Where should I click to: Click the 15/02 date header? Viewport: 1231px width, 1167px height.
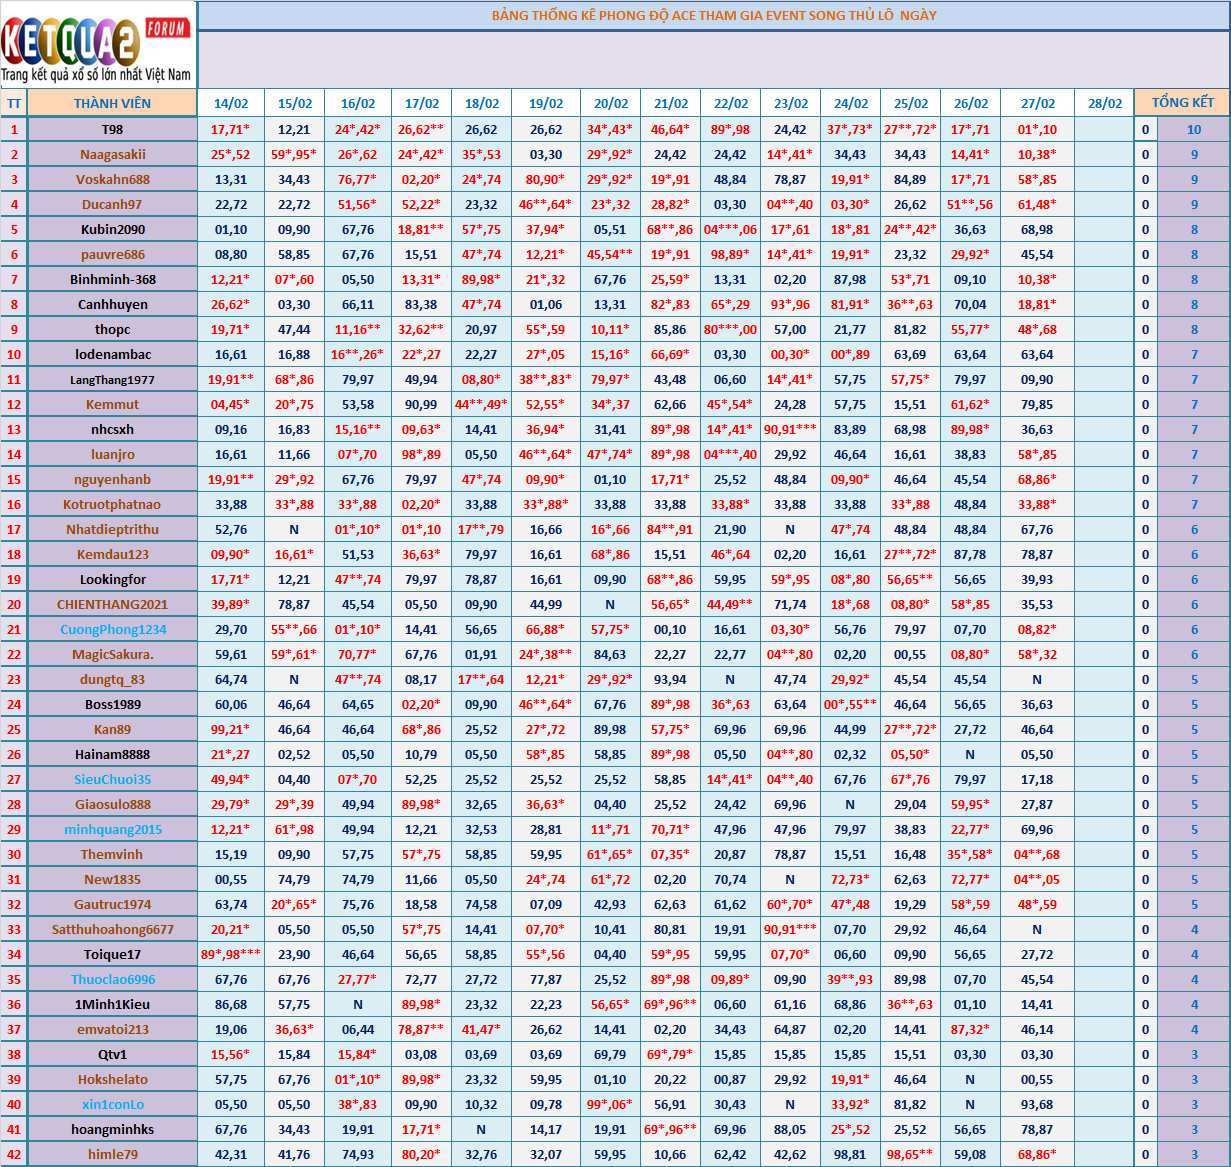coord(294,103)
